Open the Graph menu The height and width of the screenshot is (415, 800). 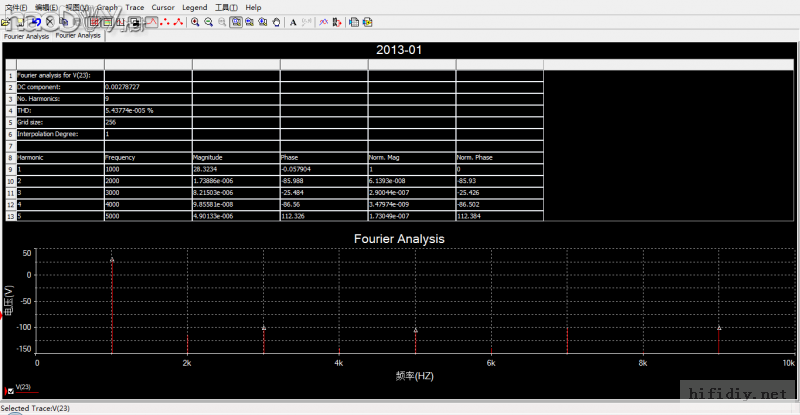coord(107,7)
